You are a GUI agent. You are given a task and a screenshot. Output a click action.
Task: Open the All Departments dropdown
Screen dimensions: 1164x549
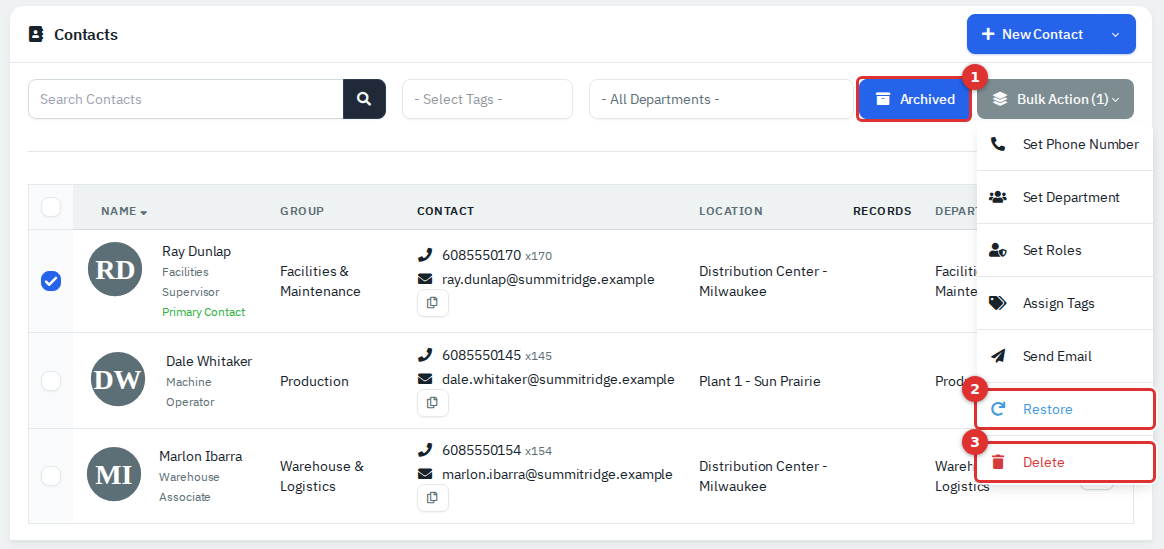(722, 99)
